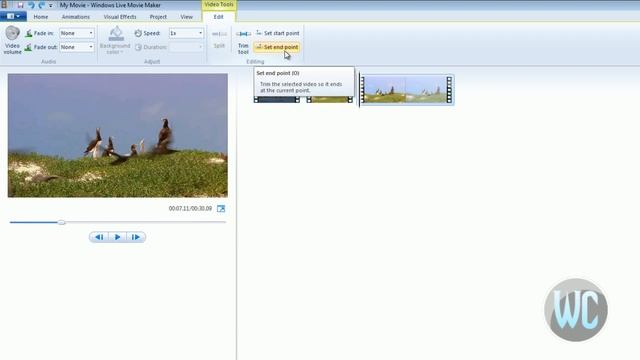The image size is (640, 360).
Task: Click the Background color button
Action: 115,40
